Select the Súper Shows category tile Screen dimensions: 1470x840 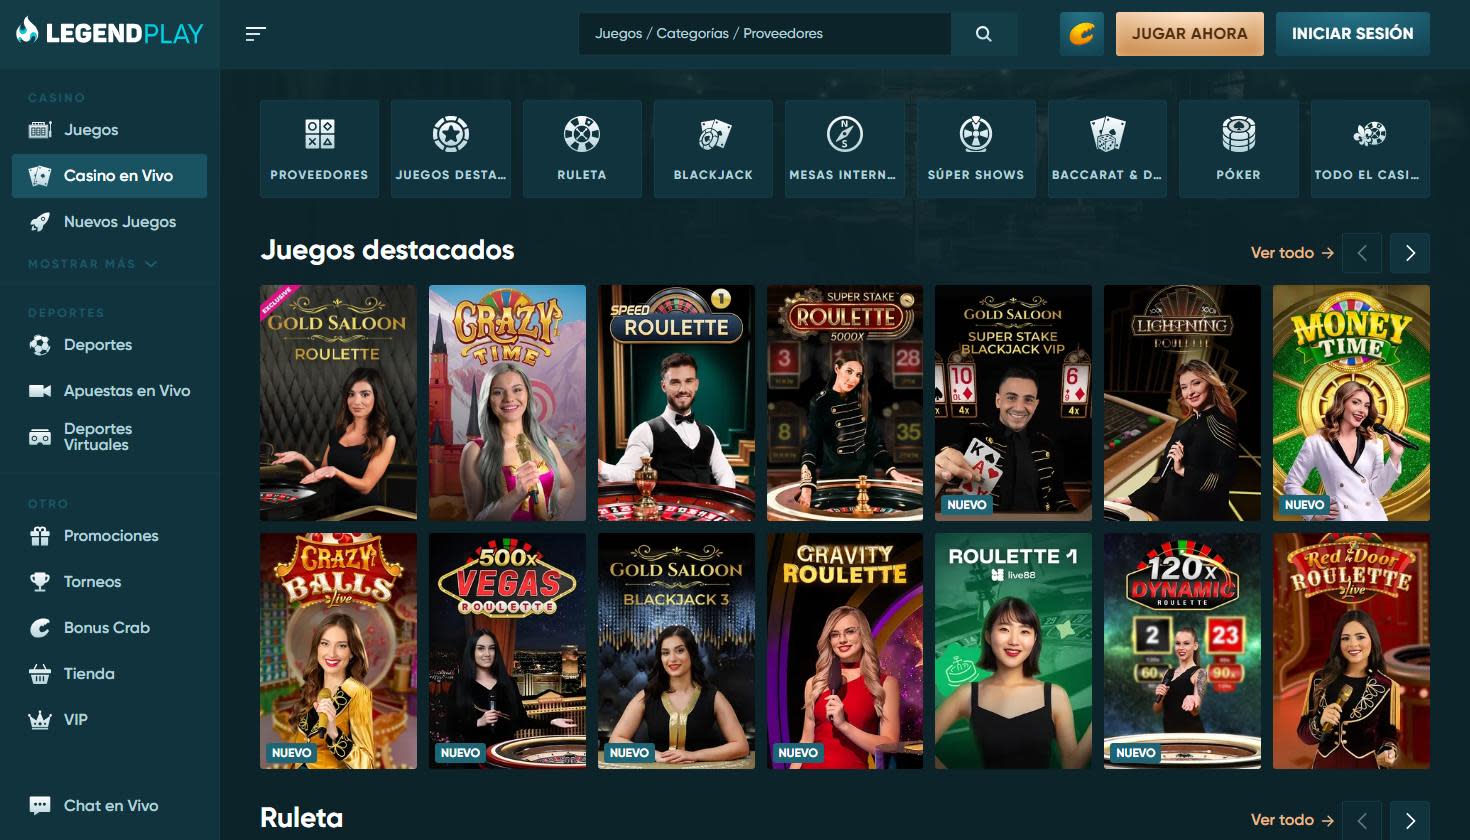coord(976,149)
